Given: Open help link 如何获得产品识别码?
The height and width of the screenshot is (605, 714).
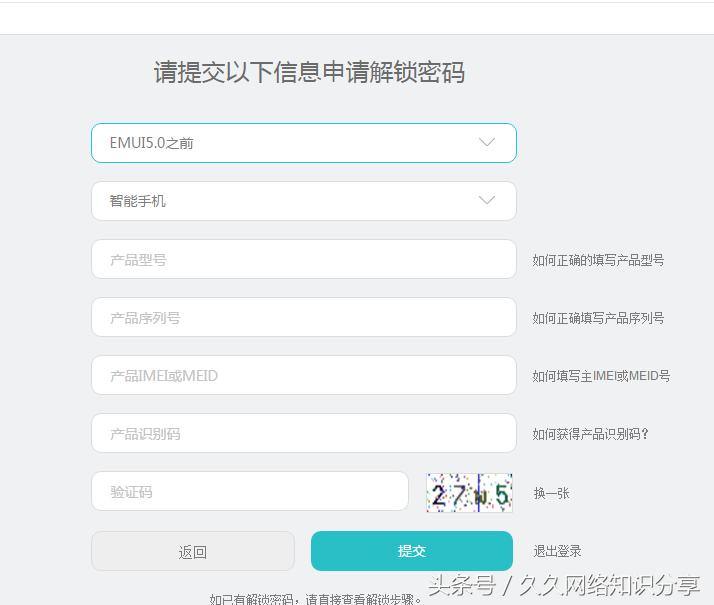Looking at the screenshot, I should click(x=590, y=434).
